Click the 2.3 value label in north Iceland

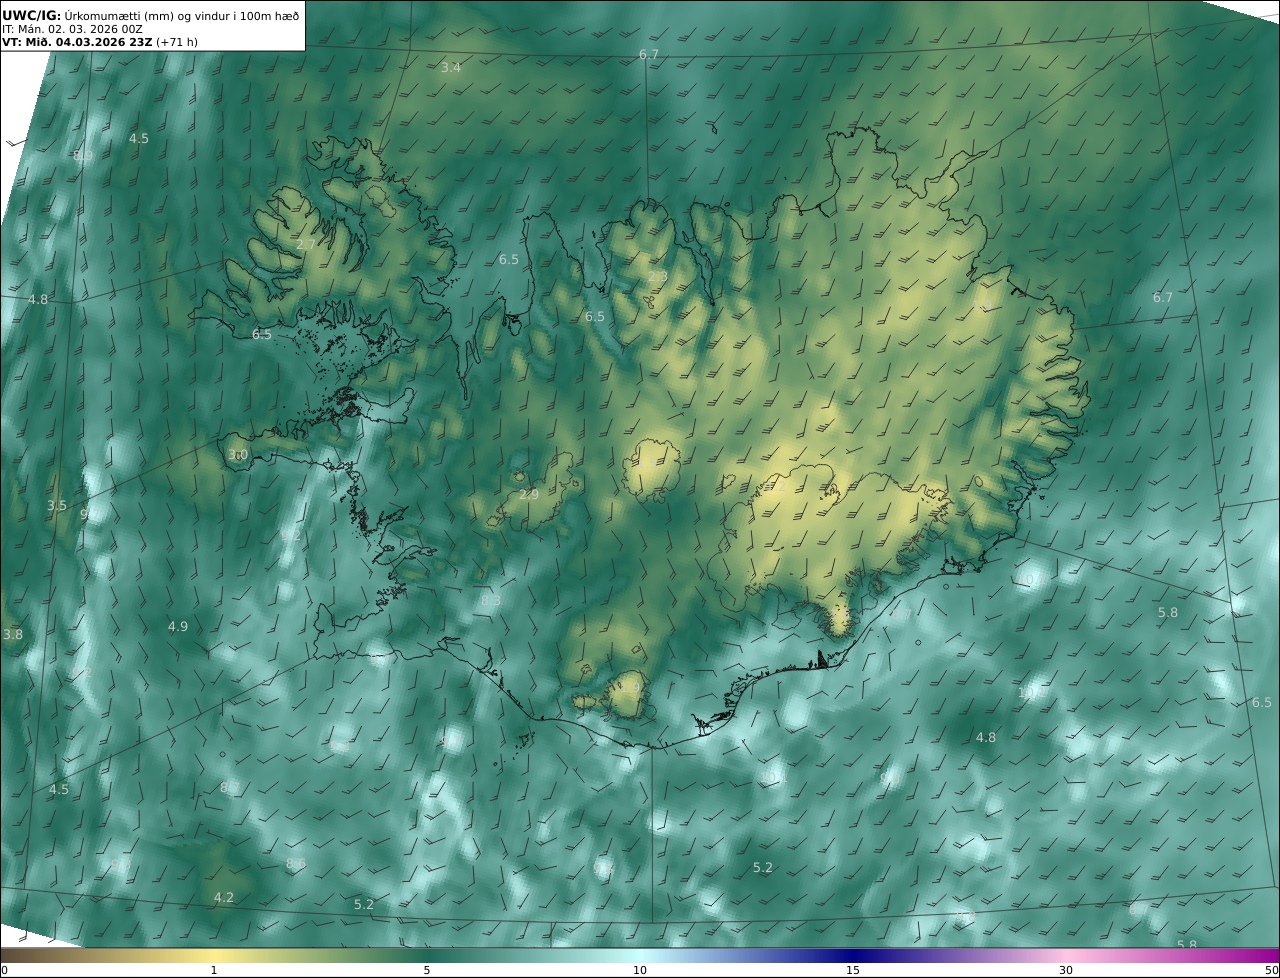tap(657, 276)
